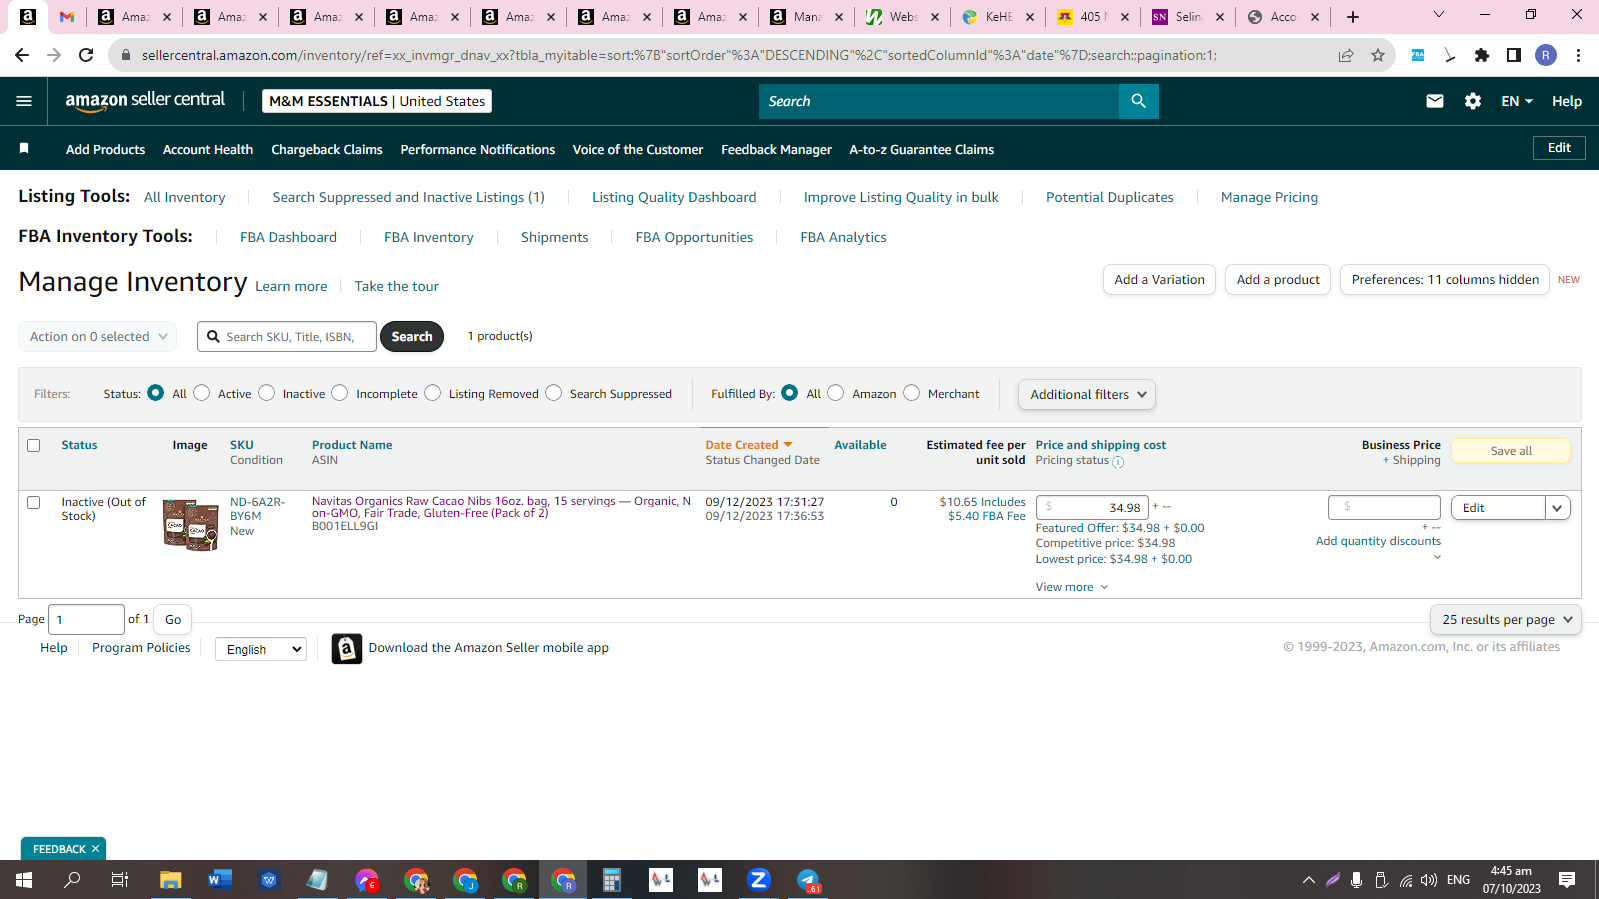Open the FBA calculator extension icon
Screen dimensions: 1599x899
coord(1418,55)
